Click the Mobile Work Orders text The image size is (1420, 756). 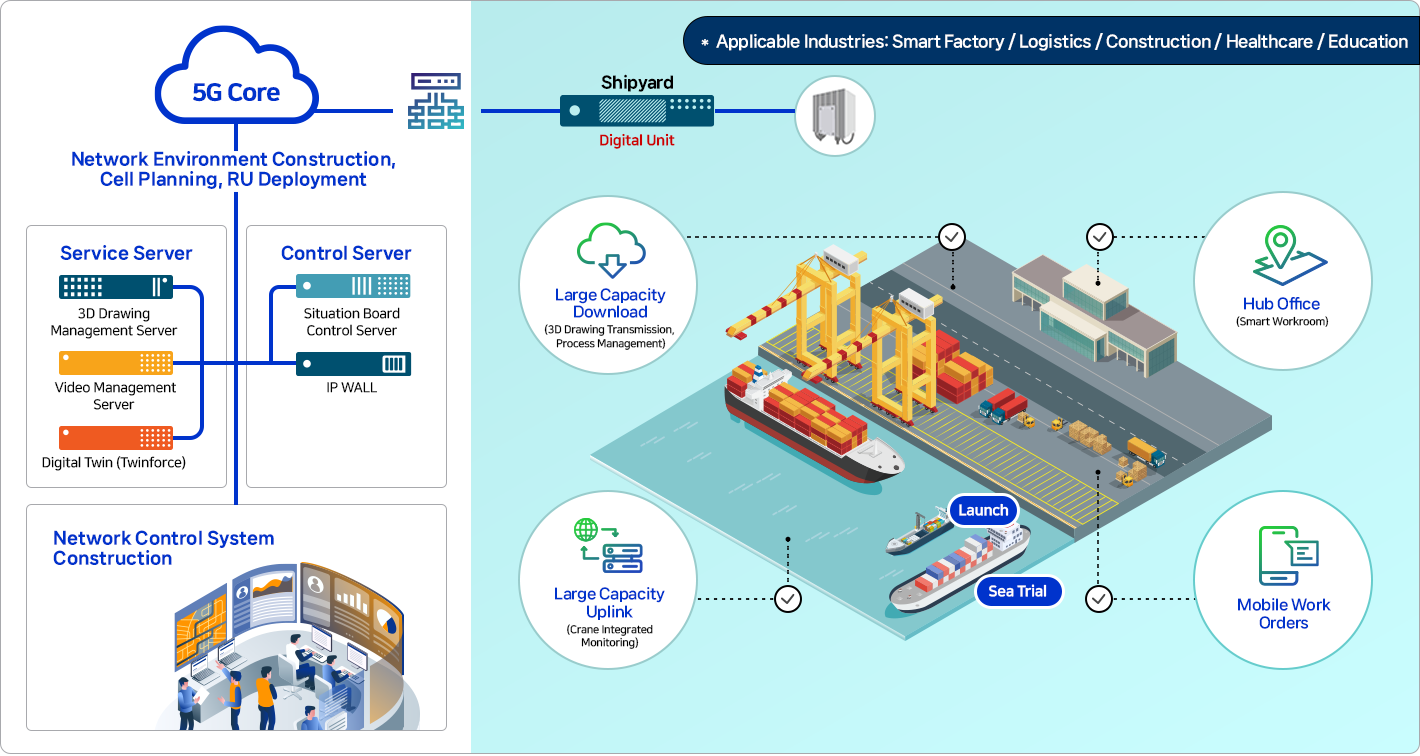click(x=1283, y=613)
